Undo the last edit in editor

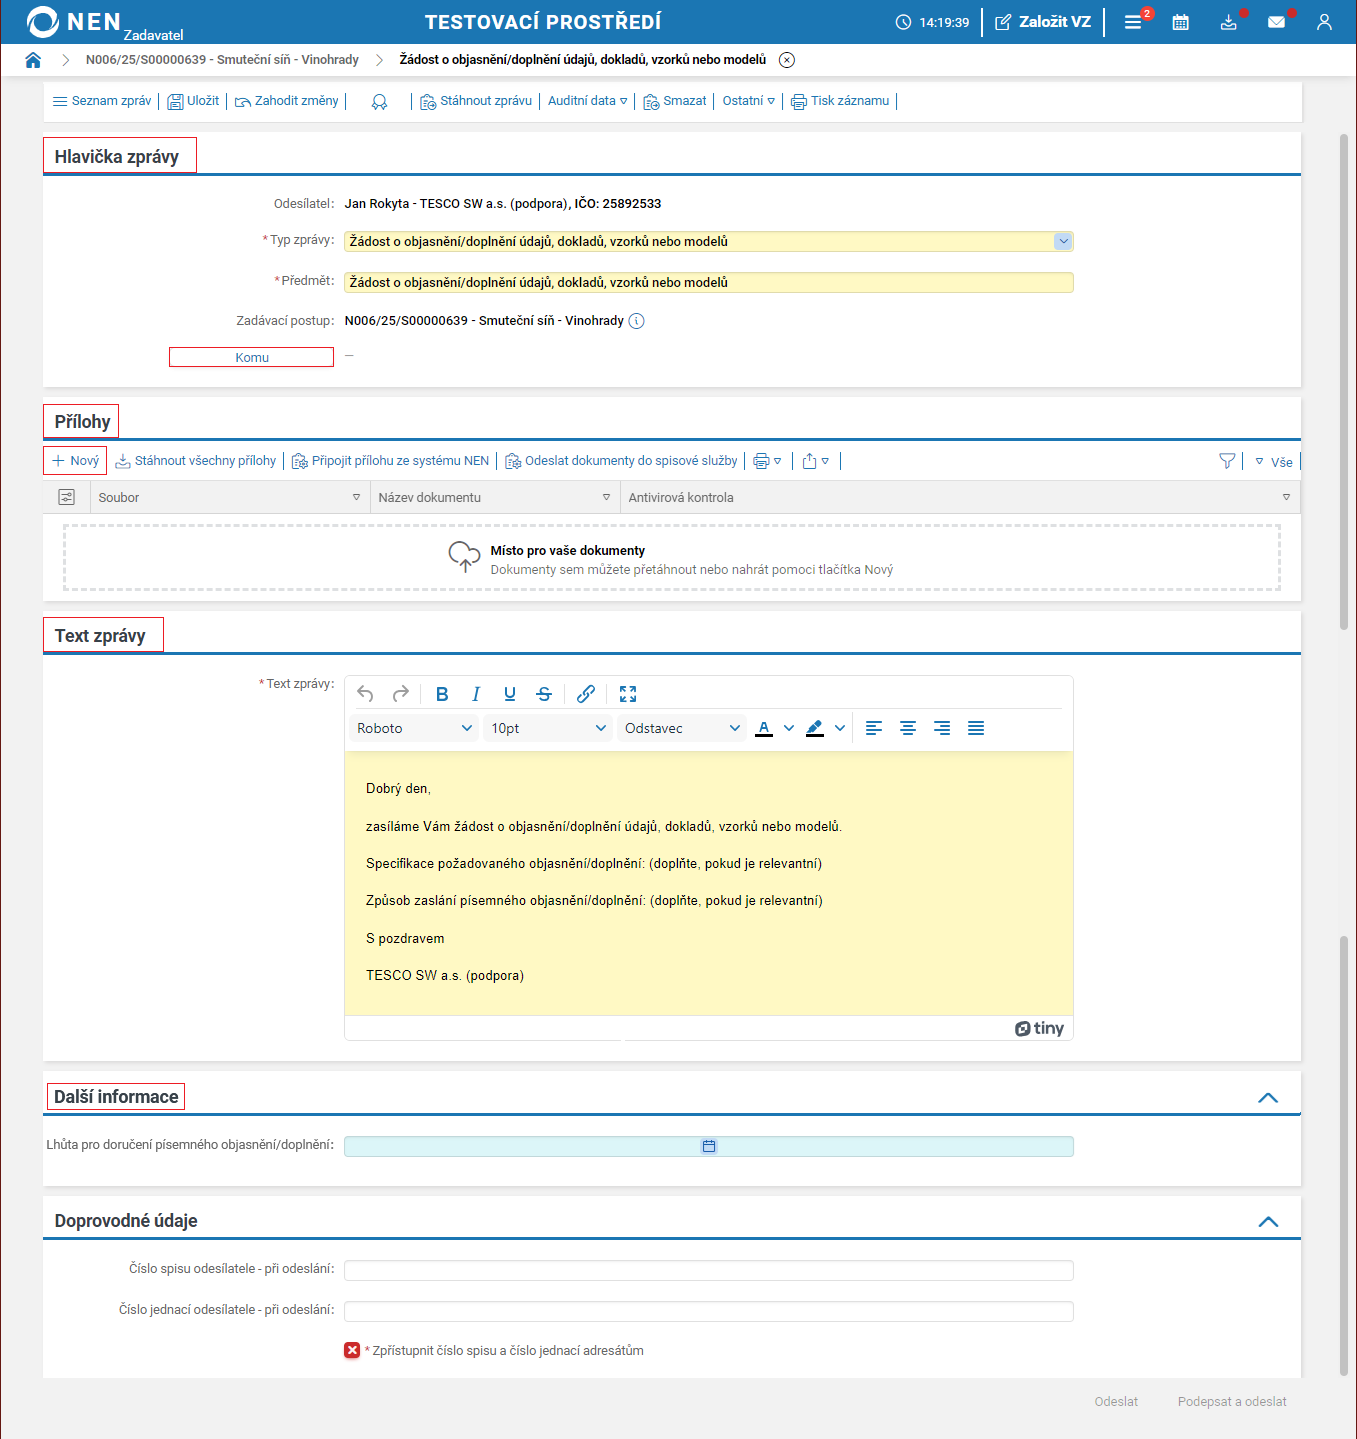coord(366,694)
